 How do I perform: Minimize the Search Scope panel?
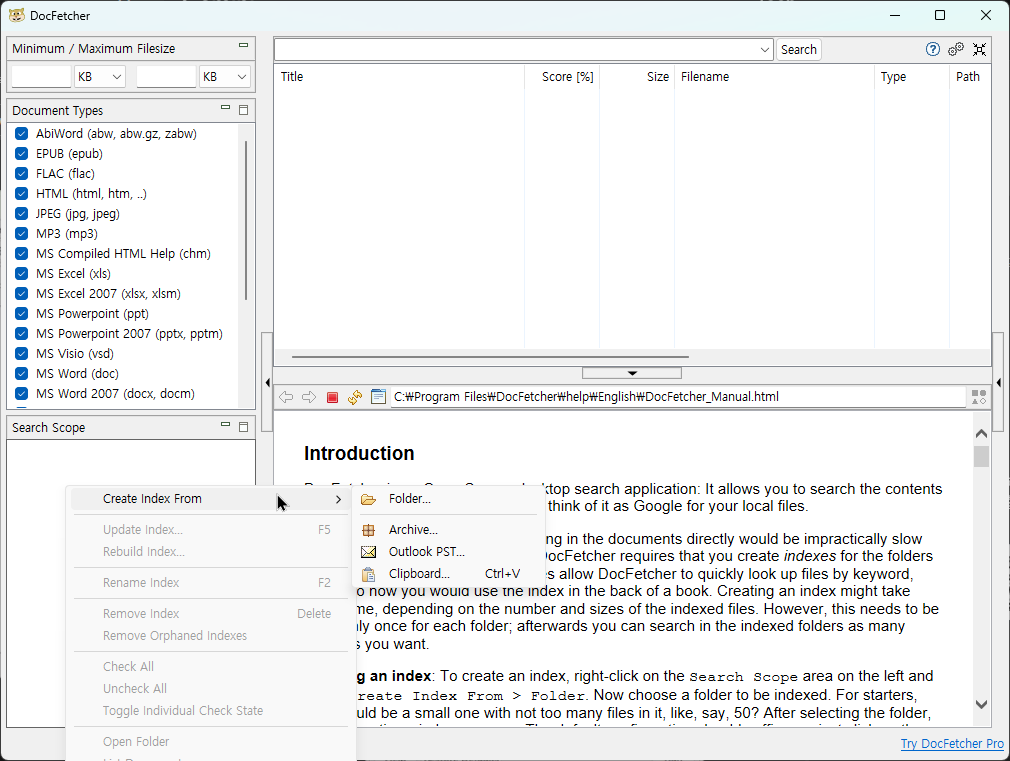pyautogui.click(x=225, y=425)
